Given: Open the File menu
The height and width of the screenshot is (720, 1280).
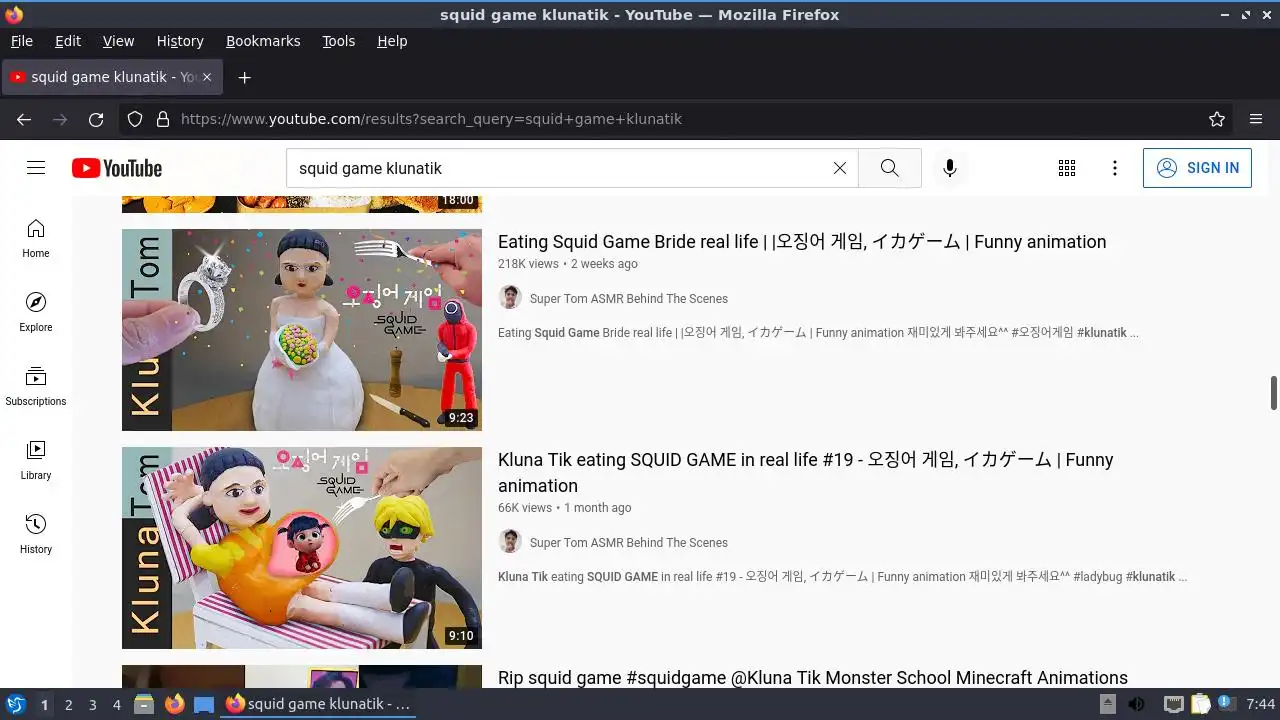Looking at the screenshot, I should pos(22,41).
